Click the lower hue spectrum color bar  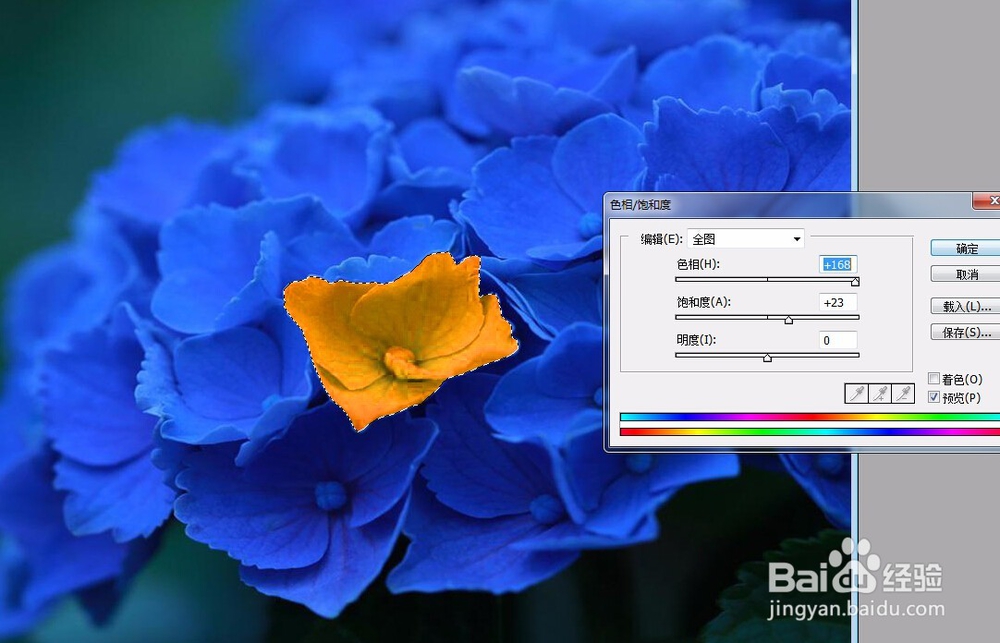pos(810,432)
